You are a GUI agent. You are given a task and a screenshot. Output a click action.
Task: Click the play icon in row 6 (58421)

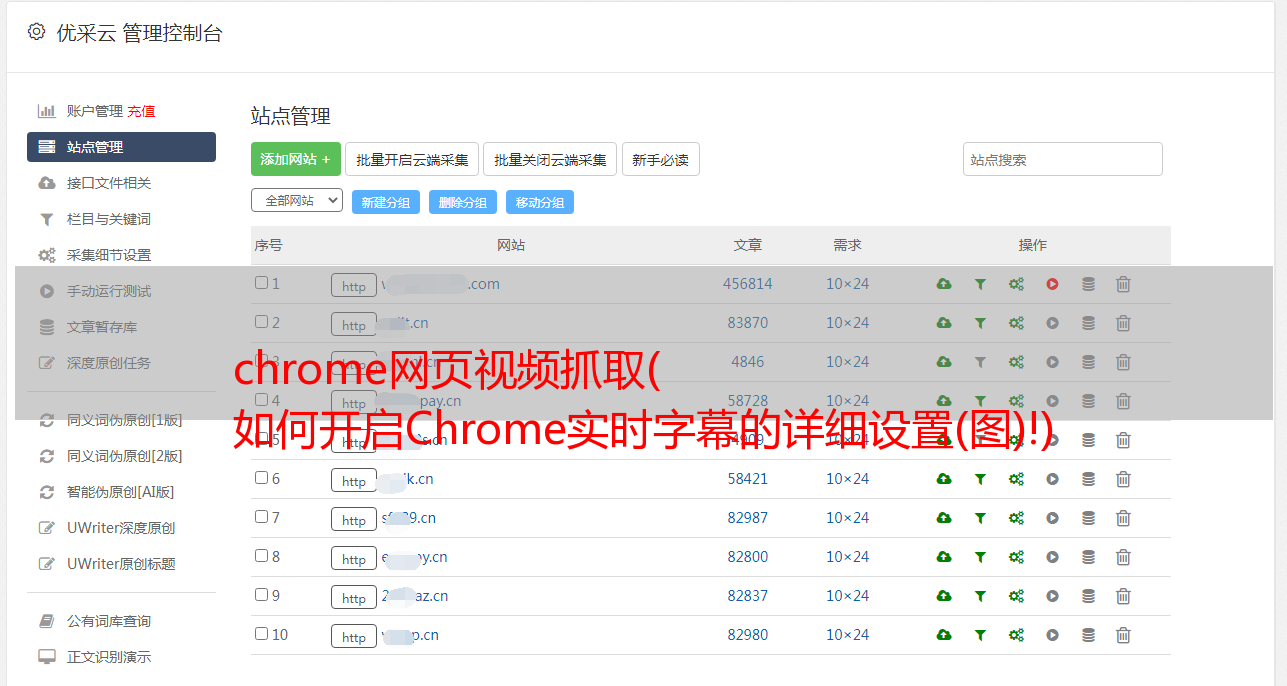coord(1052,479)
